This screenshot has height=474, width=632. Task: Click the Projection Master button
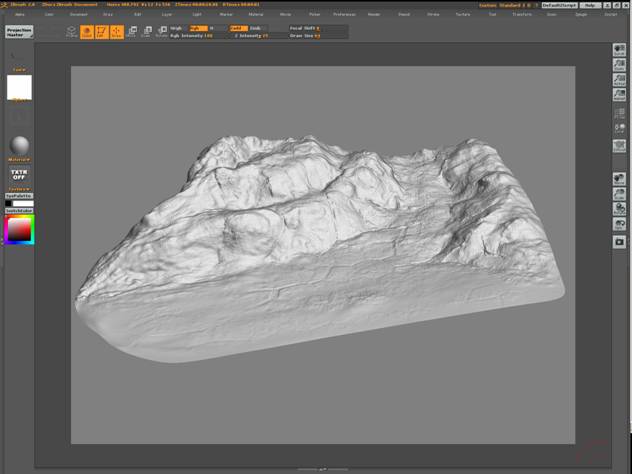19,32
